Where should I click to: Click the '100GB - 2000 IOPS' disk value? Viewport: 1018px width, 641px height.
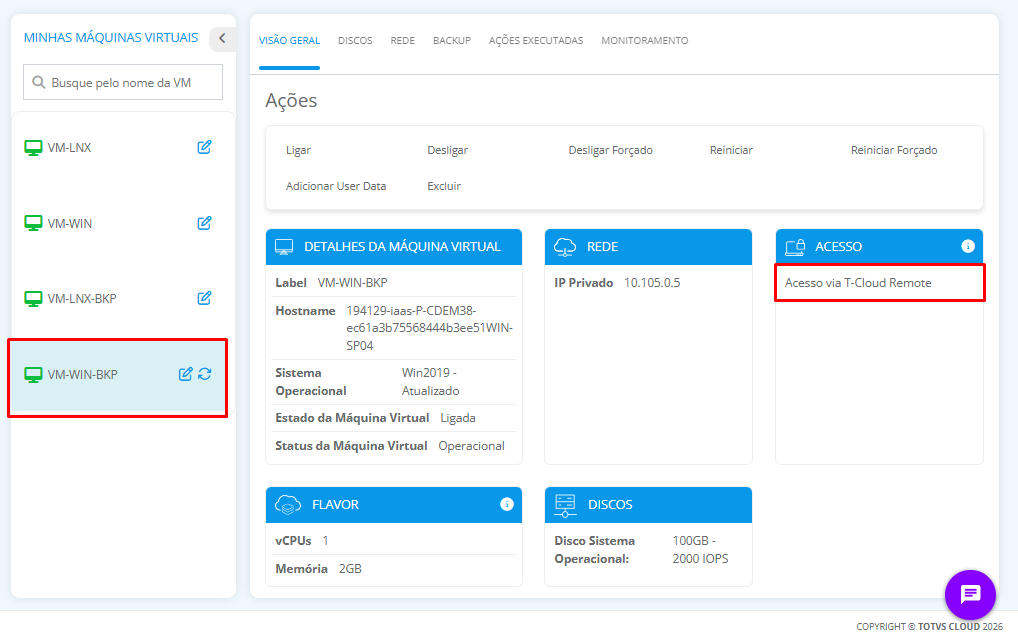click(701, 549)
